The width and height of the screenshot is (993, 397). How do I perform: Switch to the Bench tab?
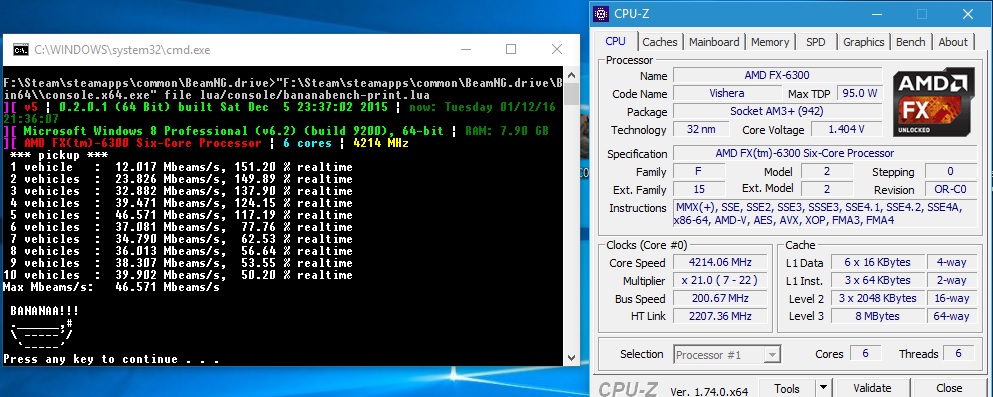click(x=911, y=42)
